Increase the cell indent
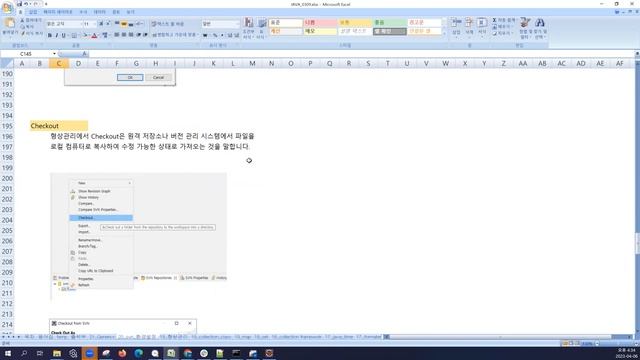The width and height of the screenshot is (640, 360). [x=145, y=35]
